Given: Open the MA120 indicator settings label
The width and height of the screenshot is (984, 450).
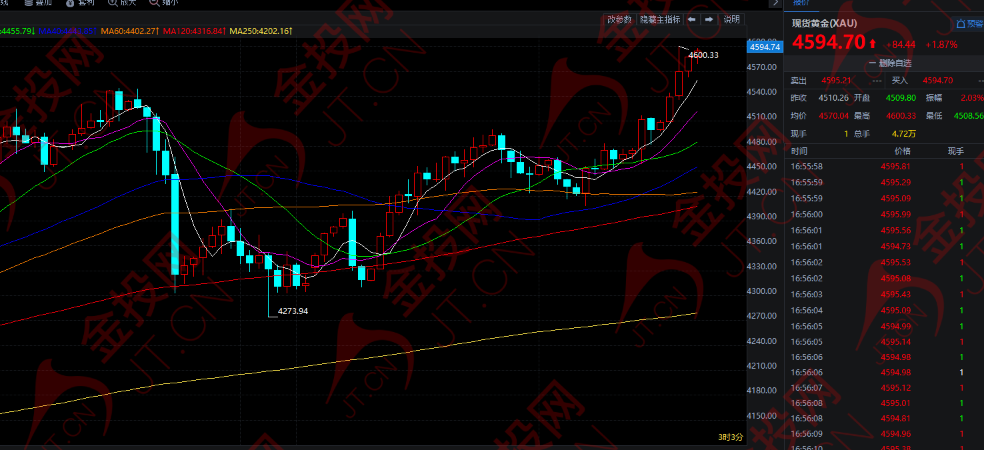Looking at the screenshot, I should pos(194,31).
